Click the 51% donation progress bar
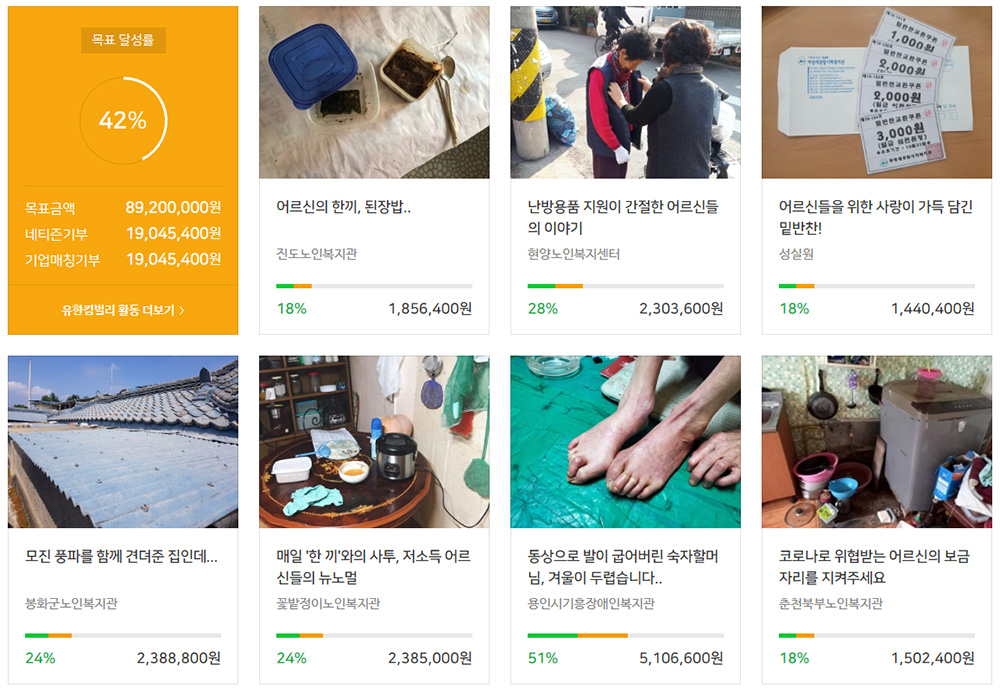The width and height of the screenshot is (1000, 693). [x=626, y=636]
